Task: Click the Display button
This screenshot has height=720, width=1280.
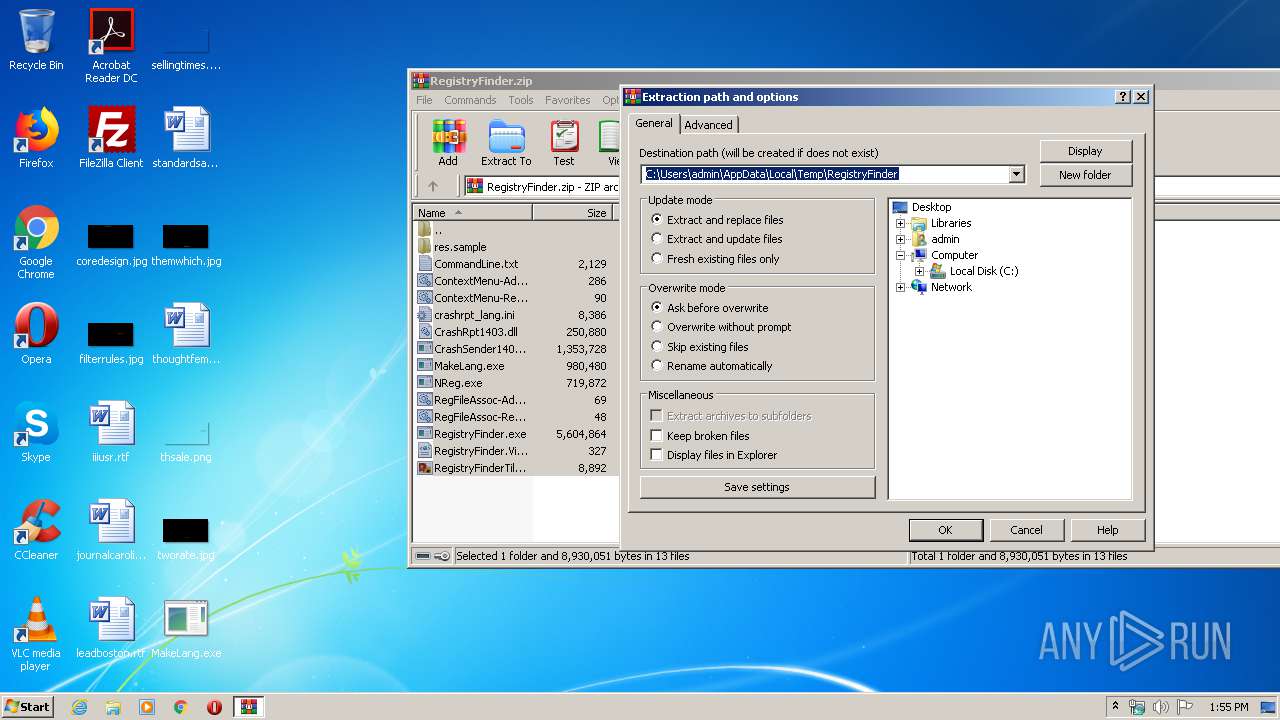Action: (1085, 151)
